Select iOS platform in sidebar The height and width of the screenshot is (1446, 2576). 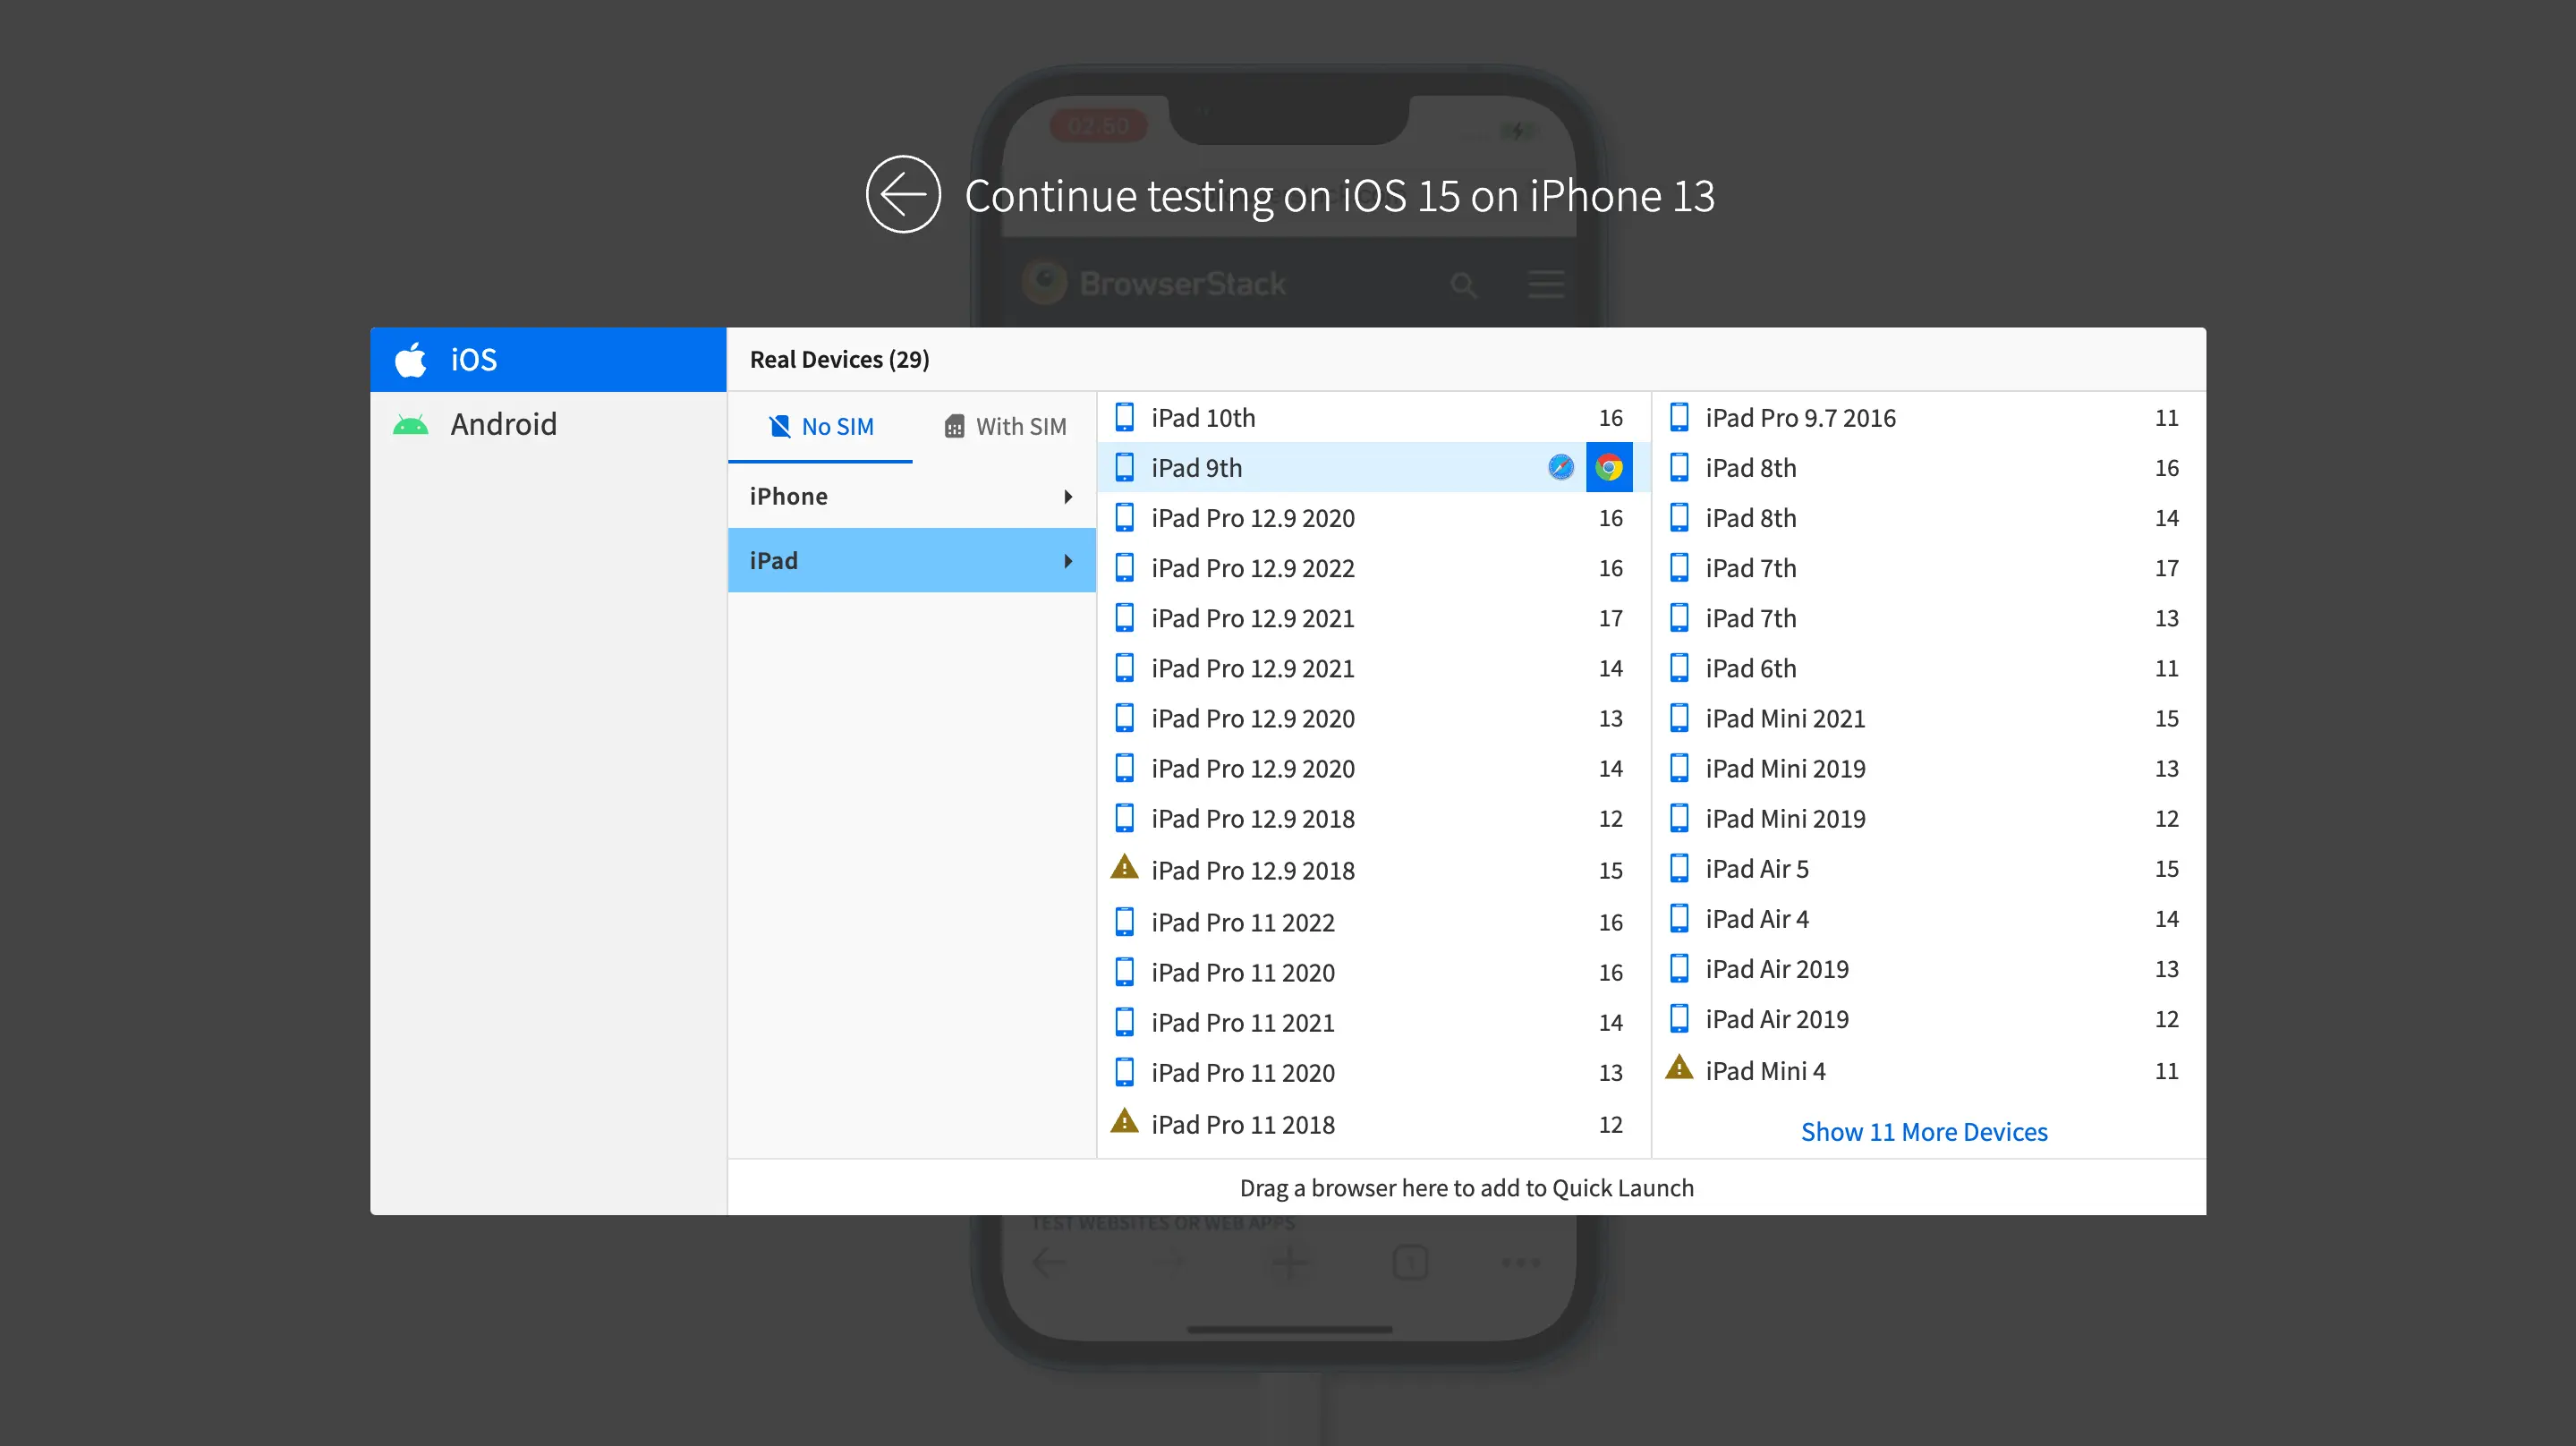coord(473,360)
